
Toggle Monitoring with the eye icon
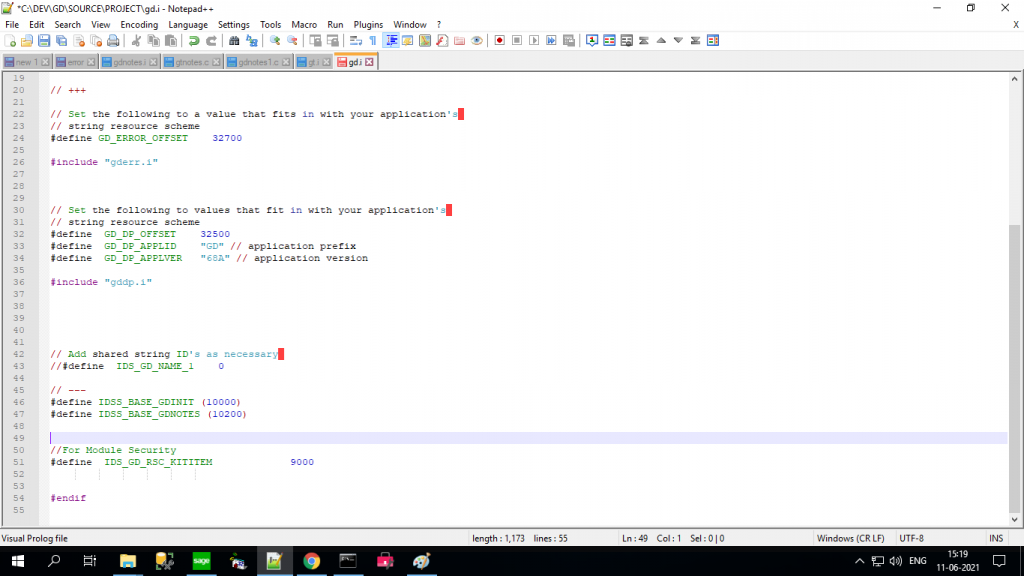click(477, 40)
